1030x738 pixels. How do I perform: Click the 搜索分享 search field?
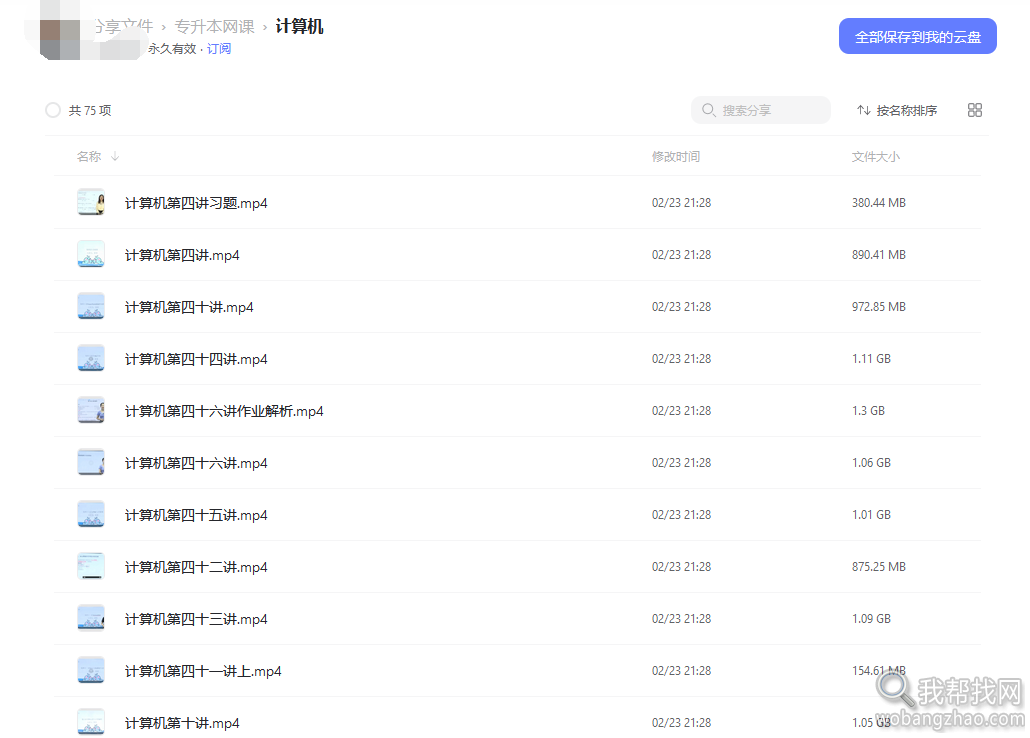761,110
